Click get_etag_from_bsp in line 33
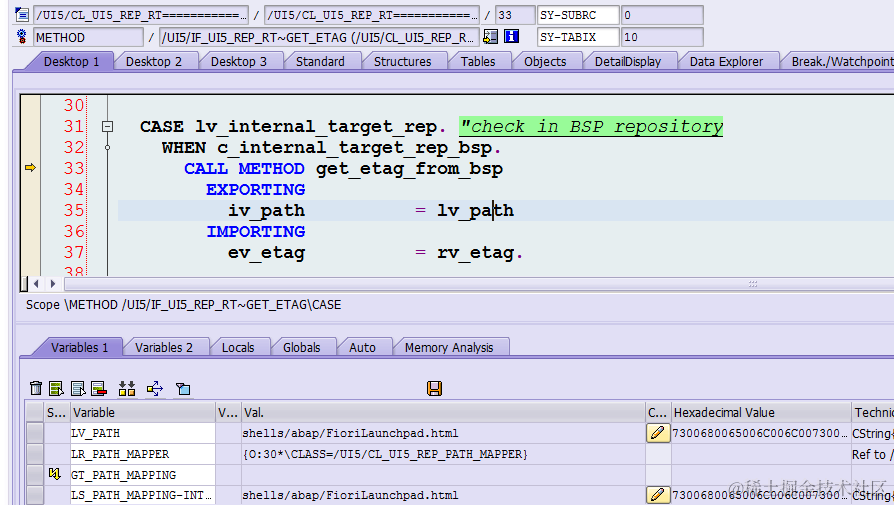This screenshot has width=894, height=505. pos(409,169)
